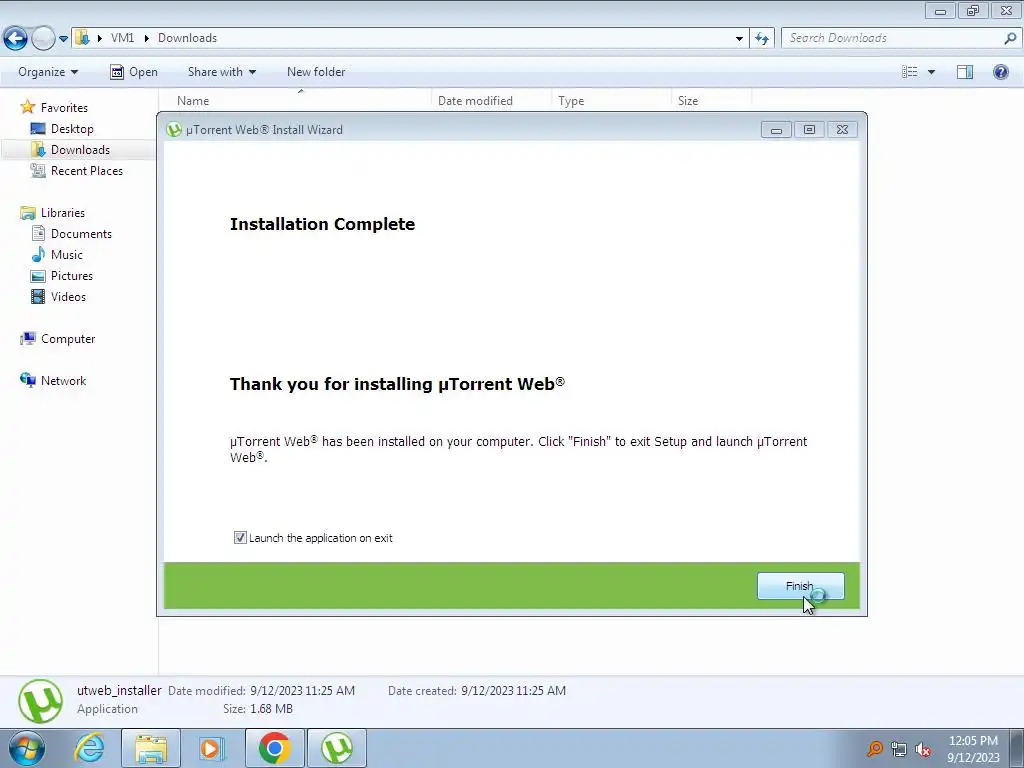The image size is (1024, 768).
Task: Click the magnifier tray icon
Action: point(874,748)
